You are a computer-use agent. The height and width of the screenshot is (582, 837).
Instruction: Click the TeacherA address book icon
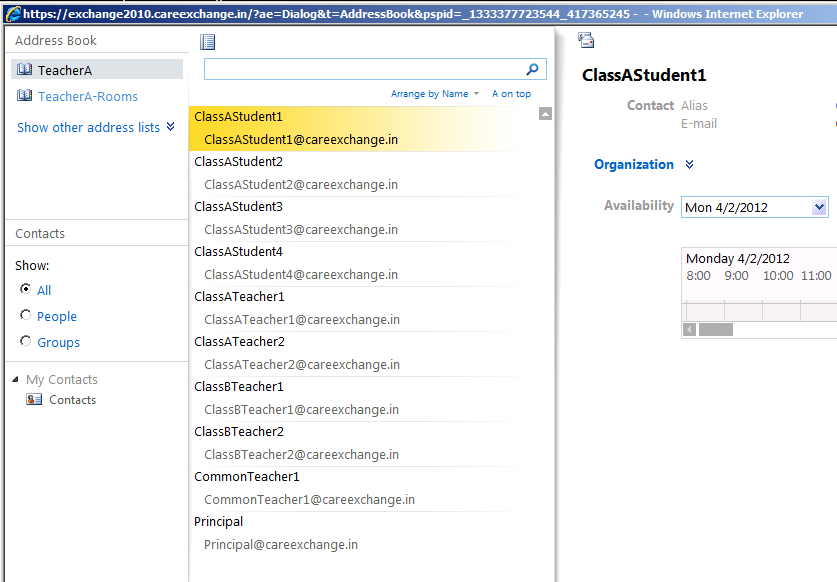tap(25, 69)
